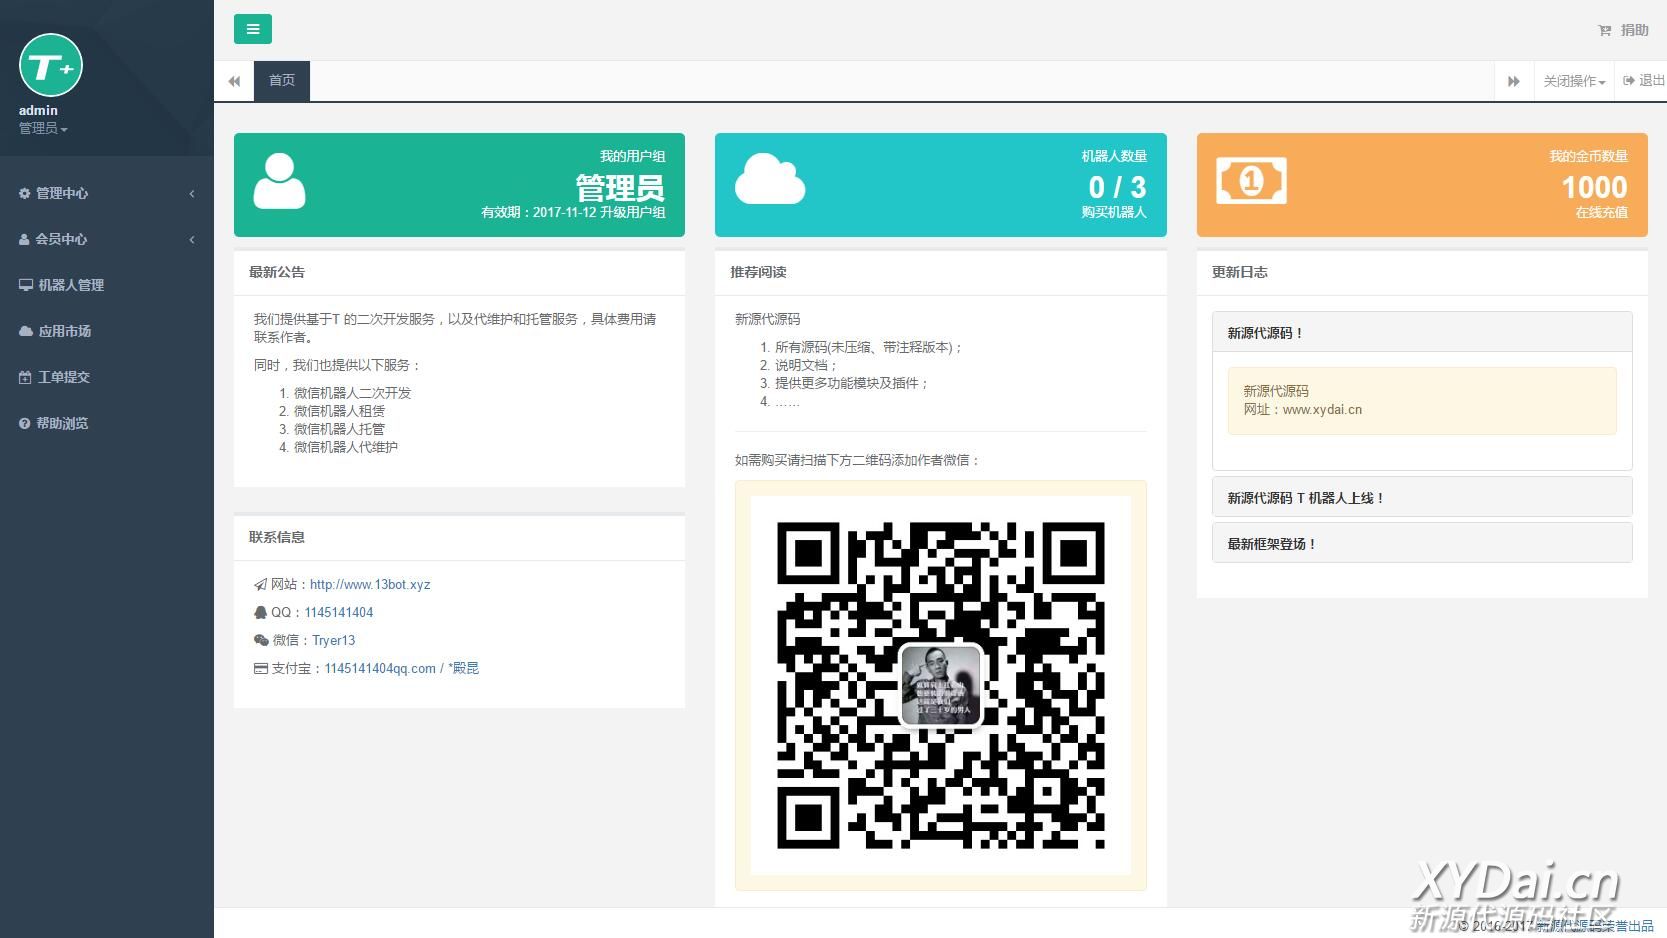
Task: Open the 关闭操作 dropdown
Action: (1574, 81)
